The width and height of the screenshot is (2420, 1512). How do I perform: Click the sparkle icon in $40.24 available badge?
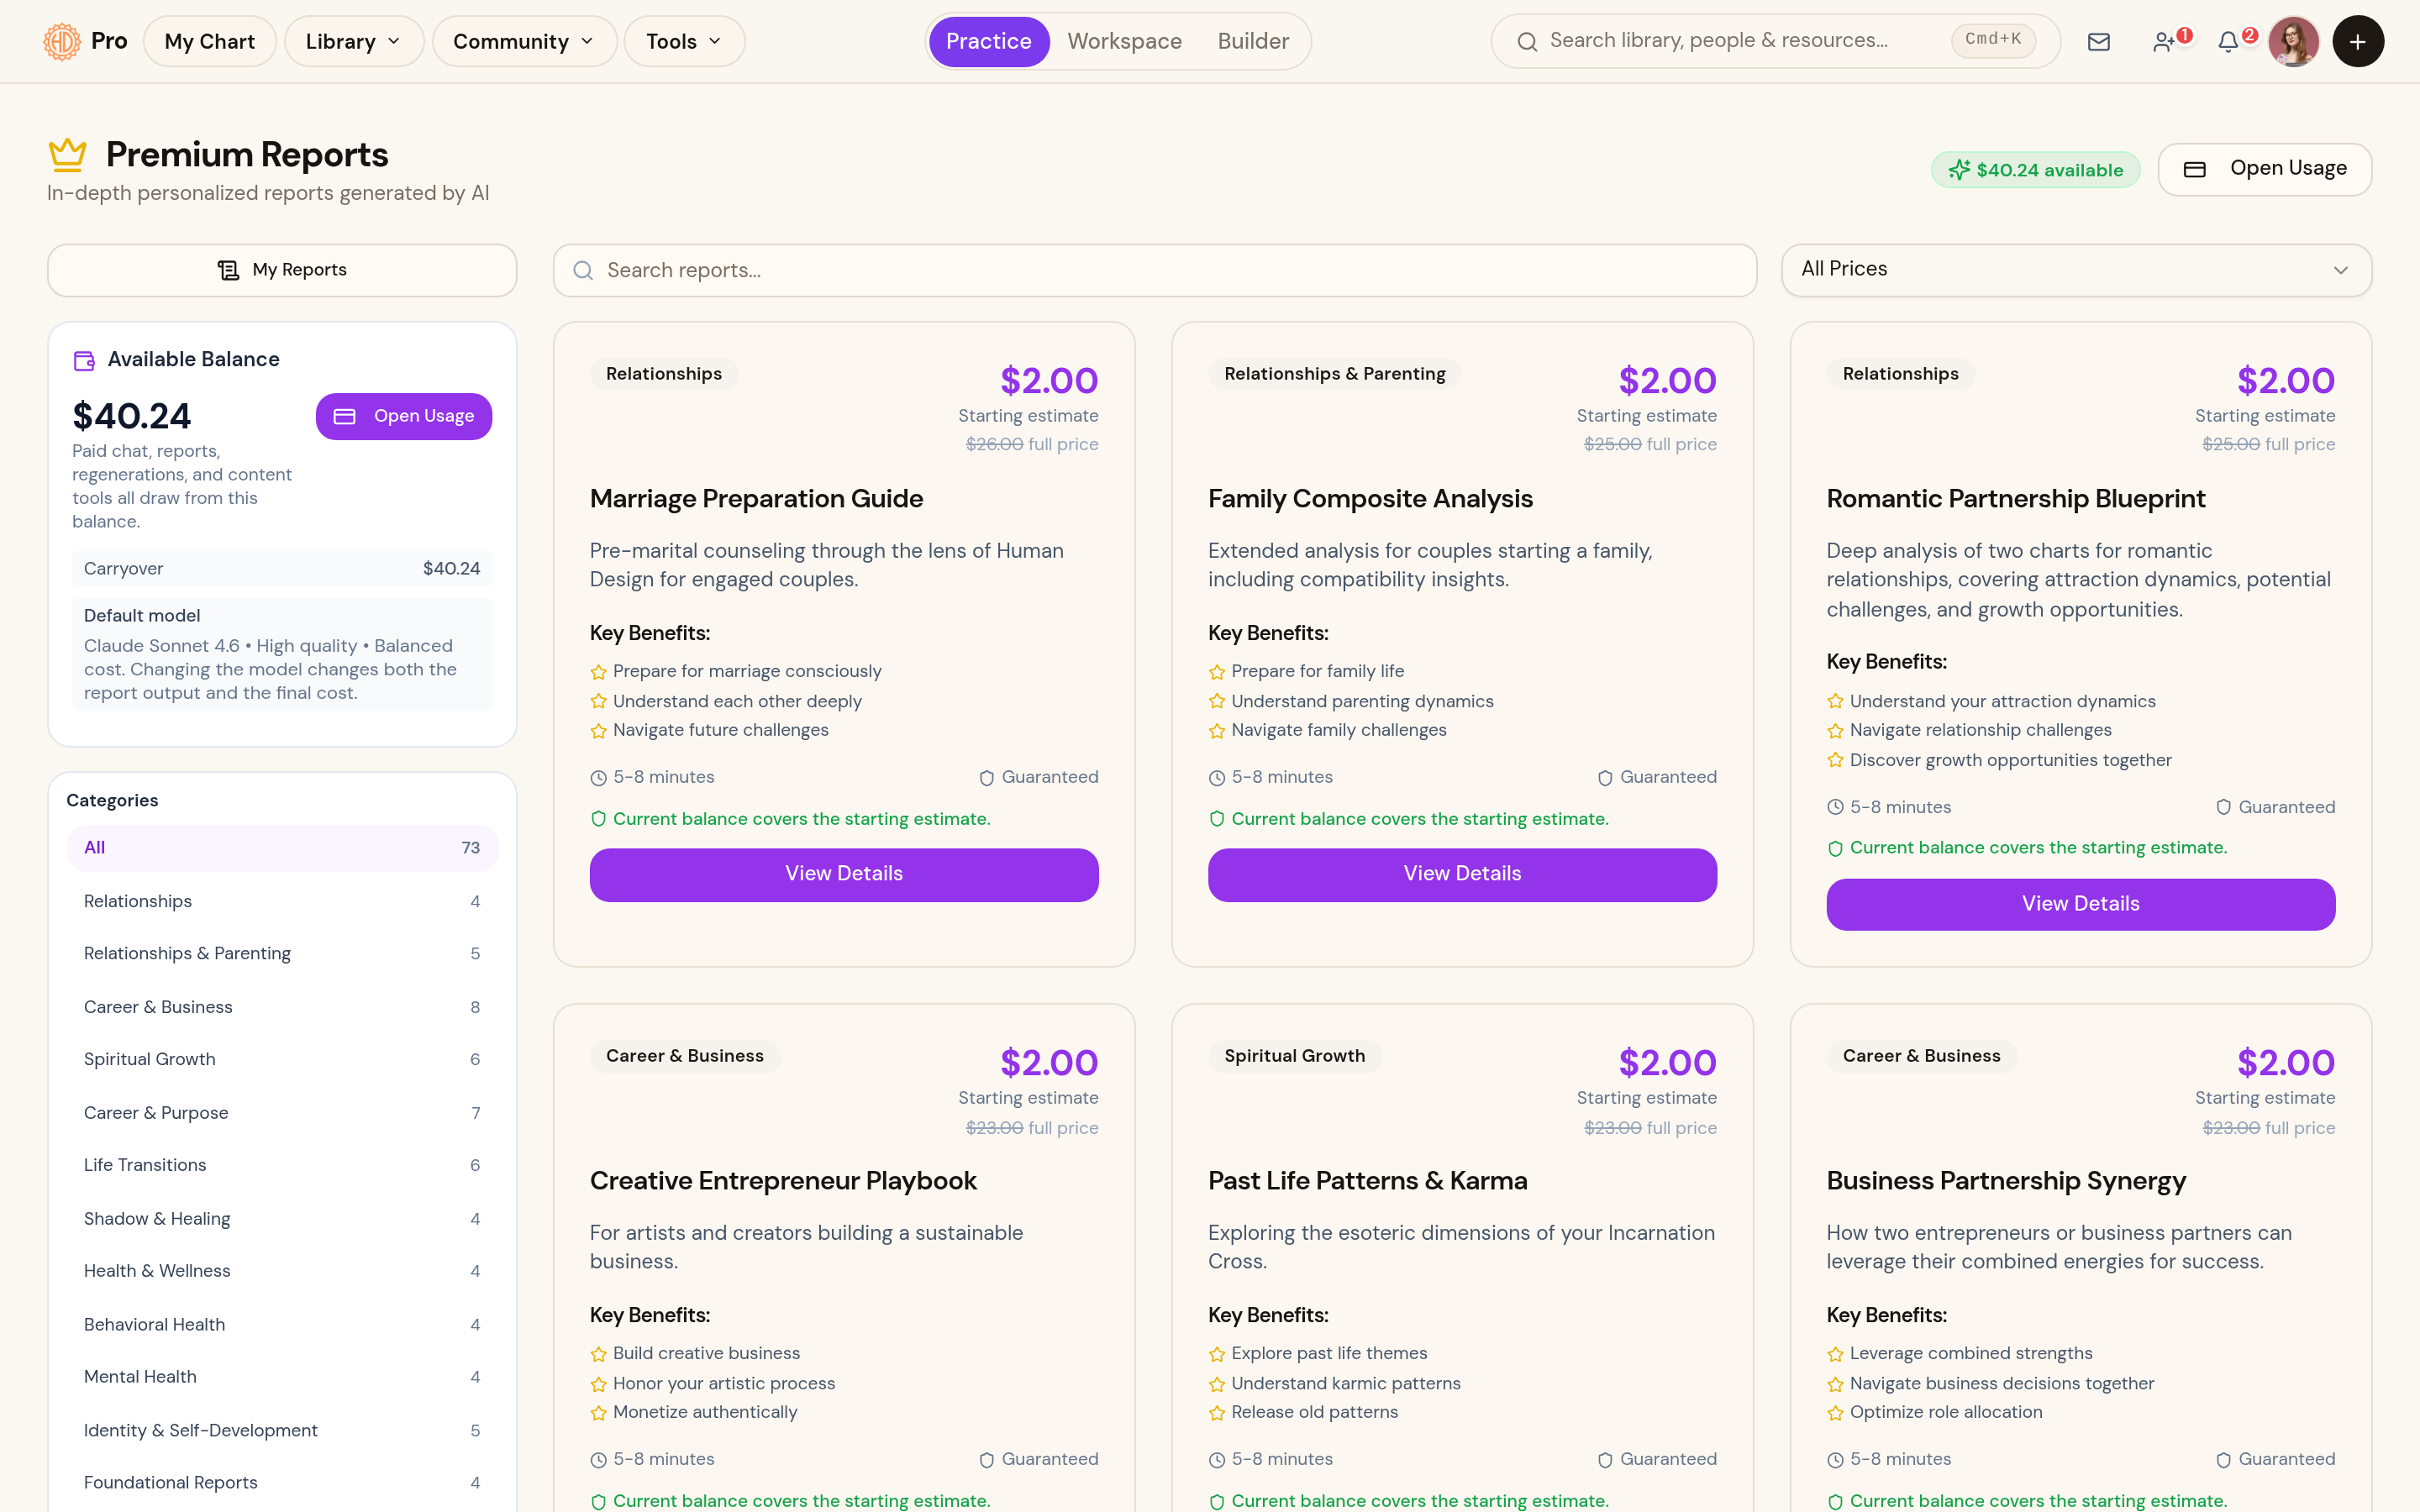click(1959, 170)
